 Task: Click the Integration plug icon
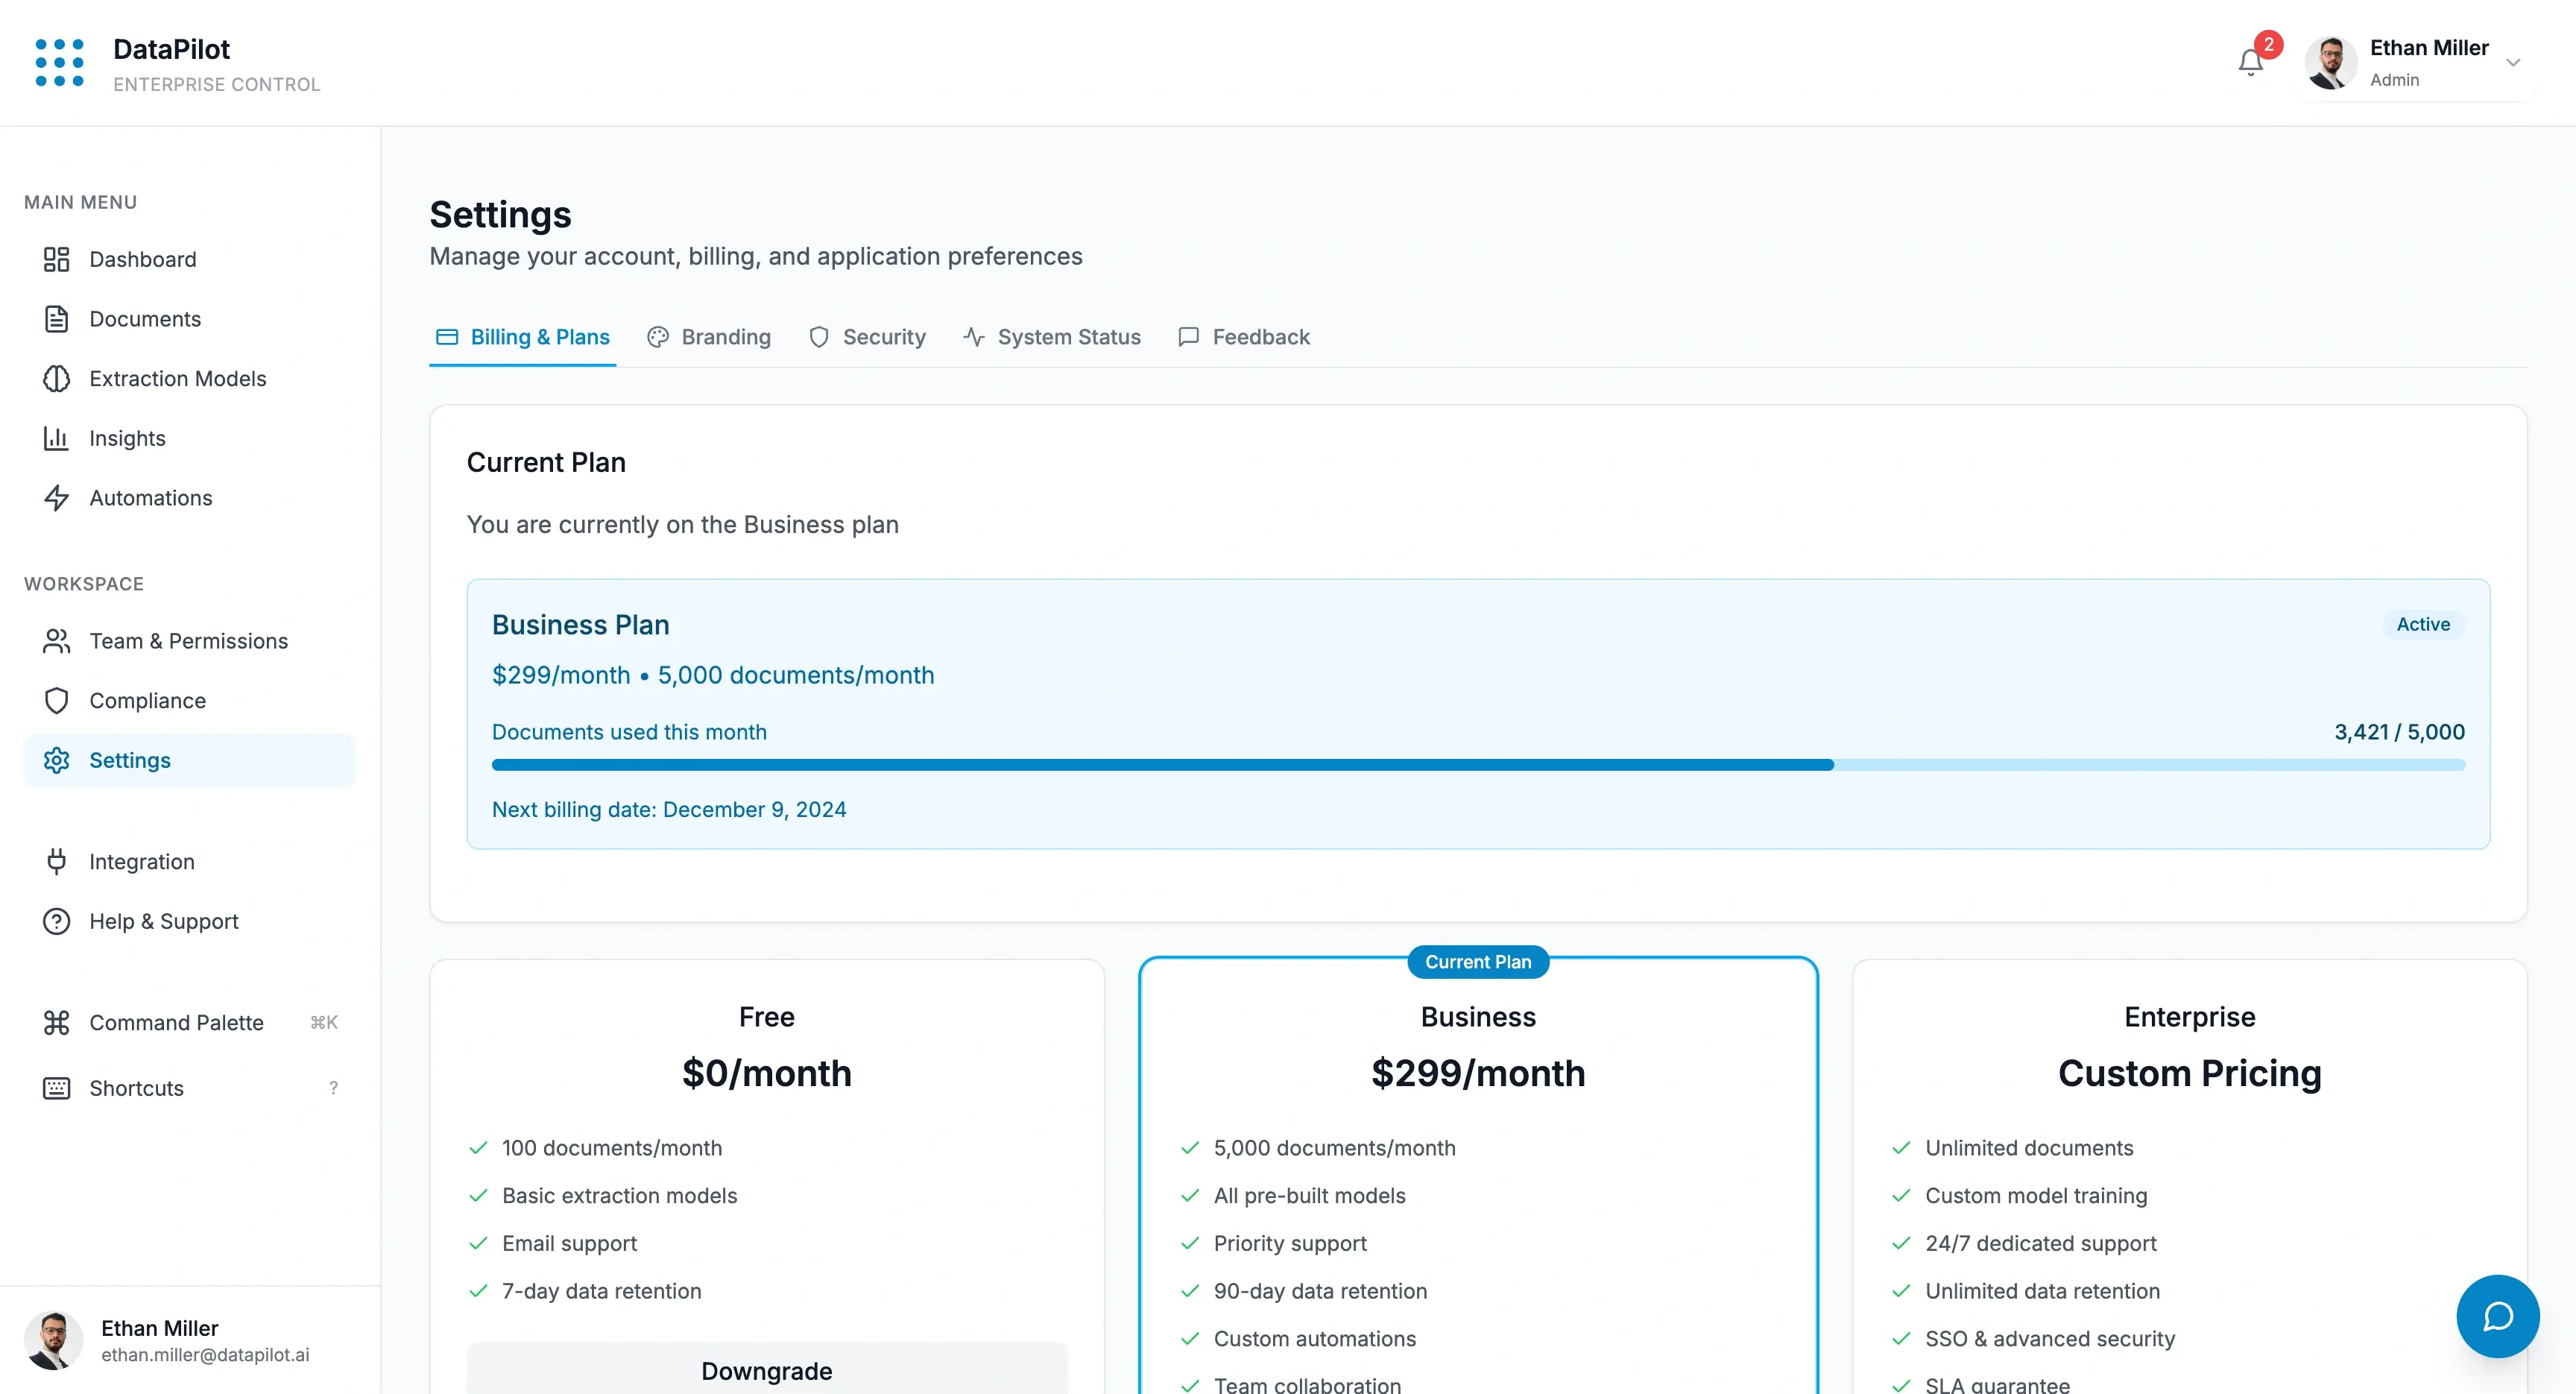[x=56, y=862]
